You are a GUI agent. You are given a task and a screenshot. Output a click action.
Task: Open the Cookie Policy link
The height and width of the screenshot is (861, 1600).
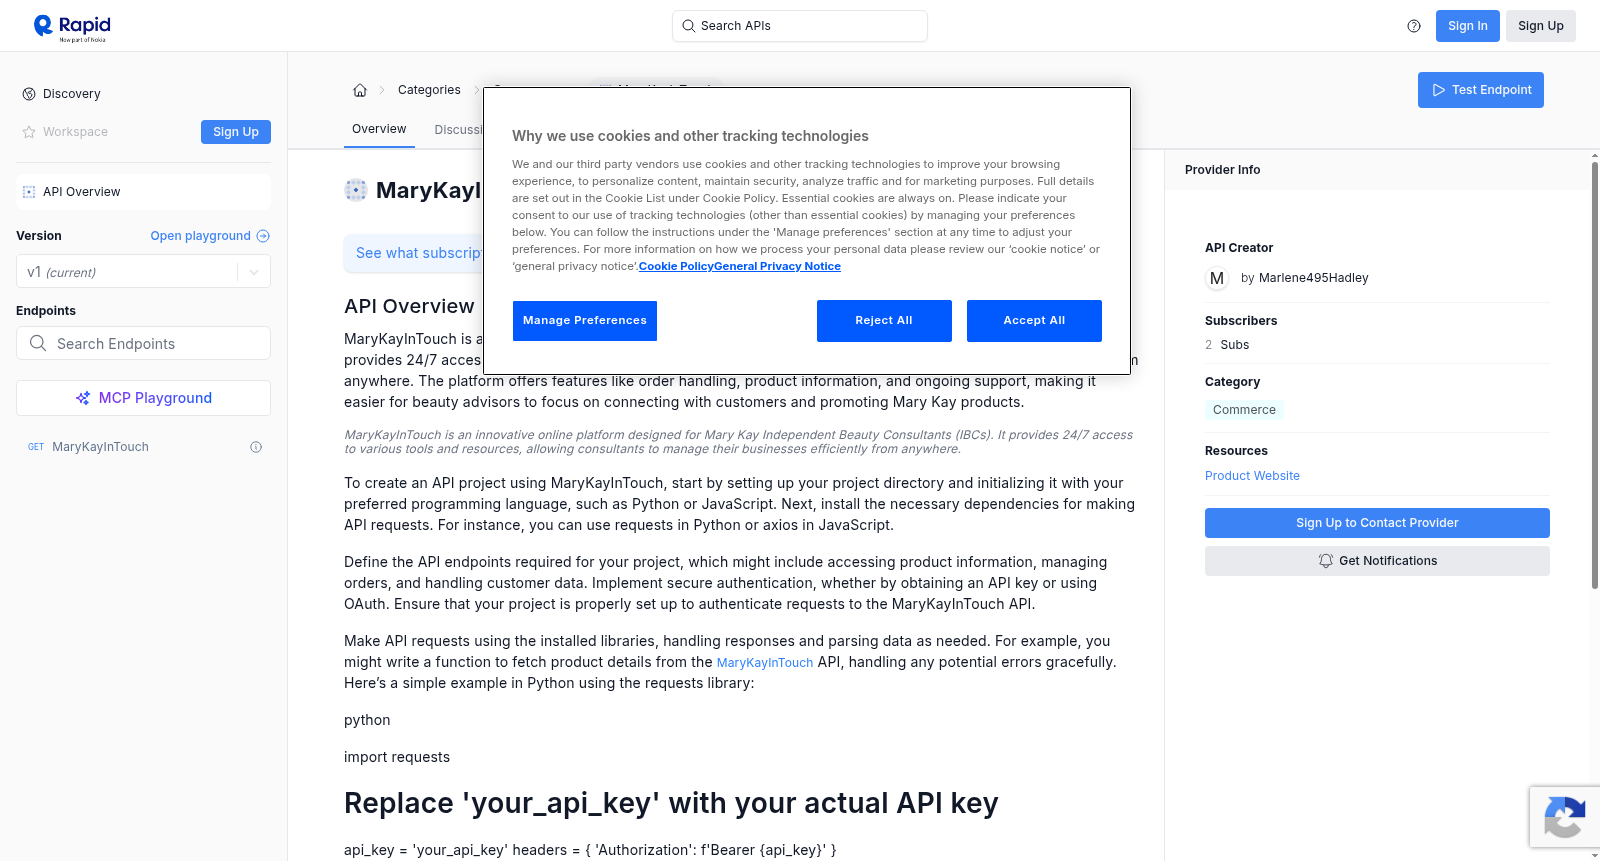676,266
